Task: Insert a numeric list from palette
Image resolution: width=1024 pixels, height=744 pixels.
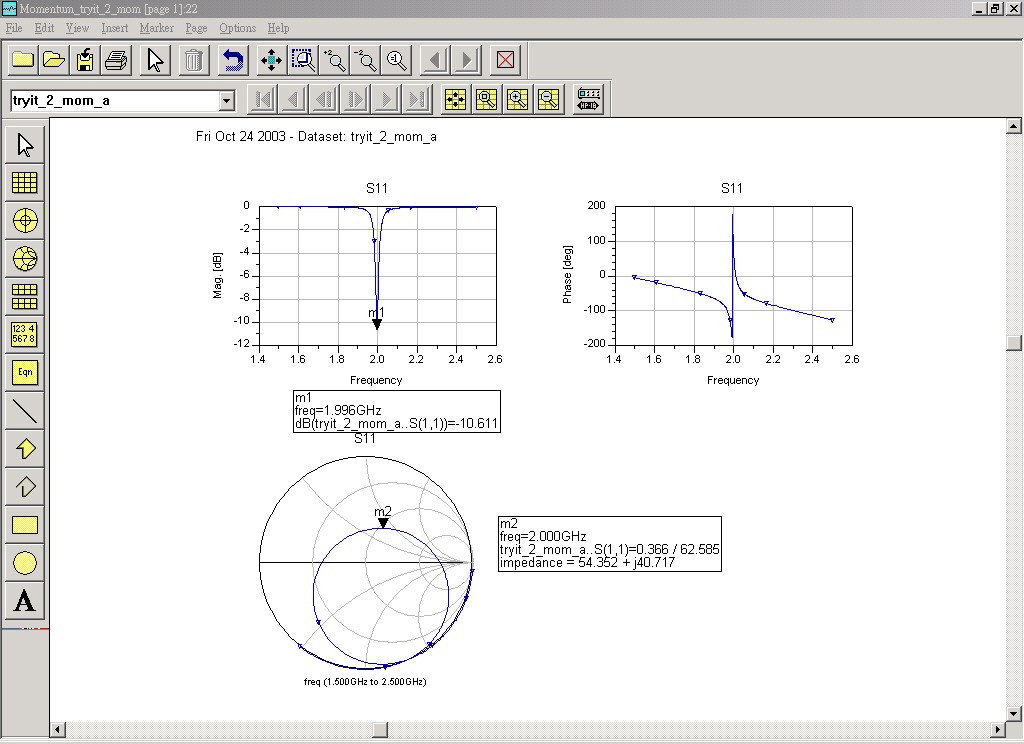Action: click(25, 334)
